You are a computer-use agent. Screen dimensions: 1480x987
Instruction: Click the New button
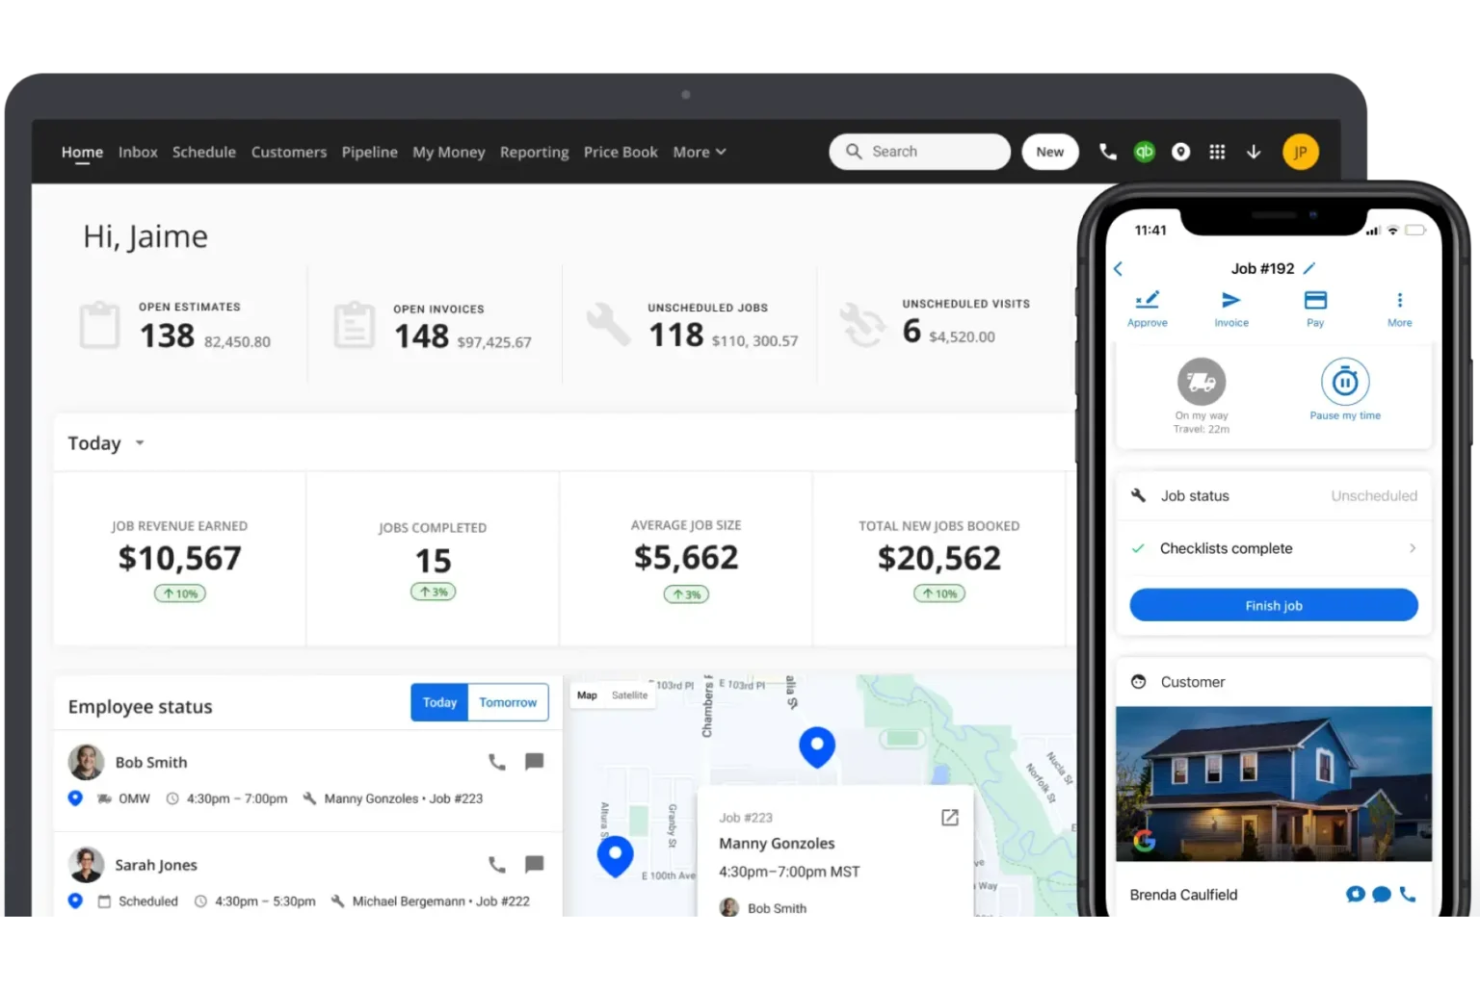tap(1050, 151)
